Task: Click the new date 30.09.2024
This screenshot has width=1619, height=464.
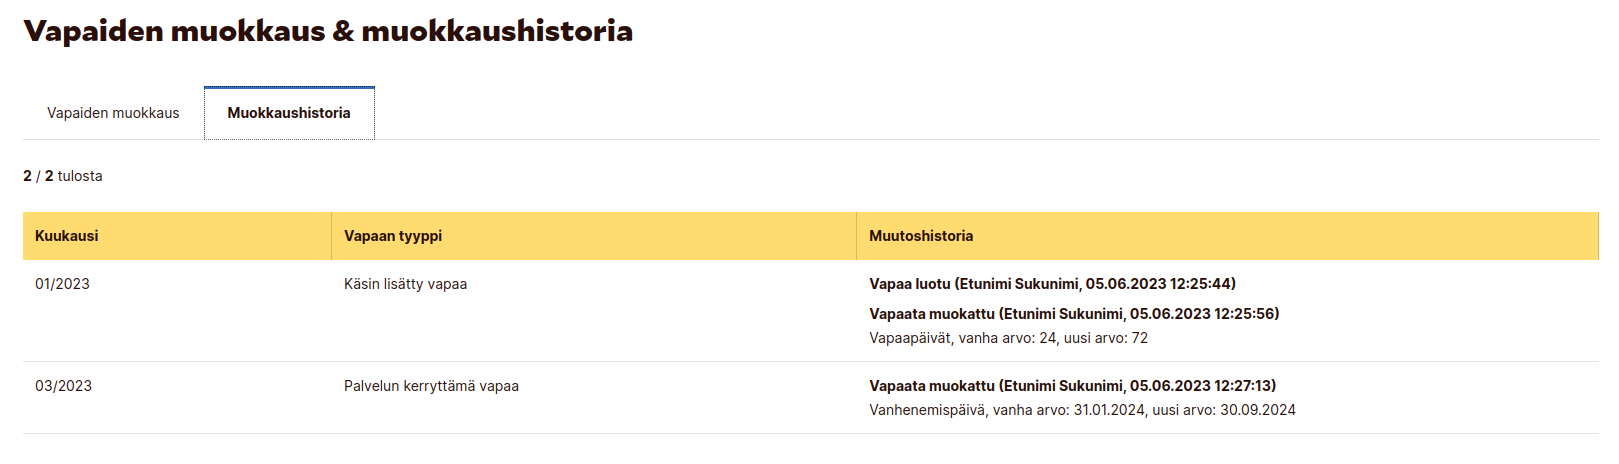Action: click(x=1258, y=410)
